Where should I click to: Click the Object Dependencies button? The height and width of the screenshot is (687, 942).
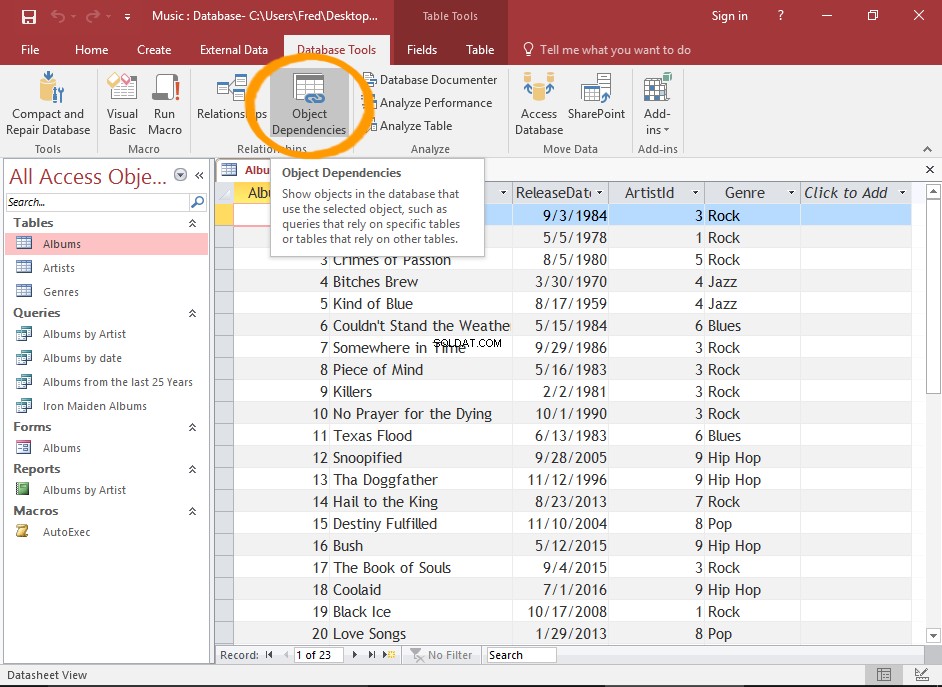click(309, 104)
